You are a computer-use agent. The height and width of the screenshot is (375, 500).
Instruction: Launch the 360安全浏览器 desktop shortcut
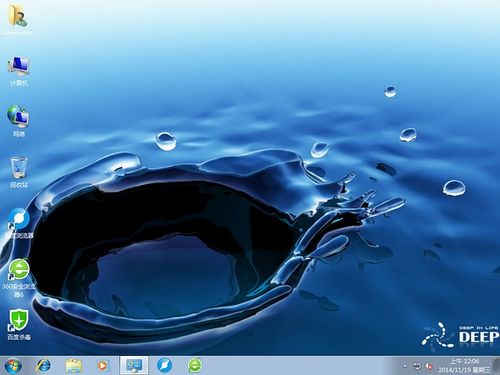tap(19, 277)
